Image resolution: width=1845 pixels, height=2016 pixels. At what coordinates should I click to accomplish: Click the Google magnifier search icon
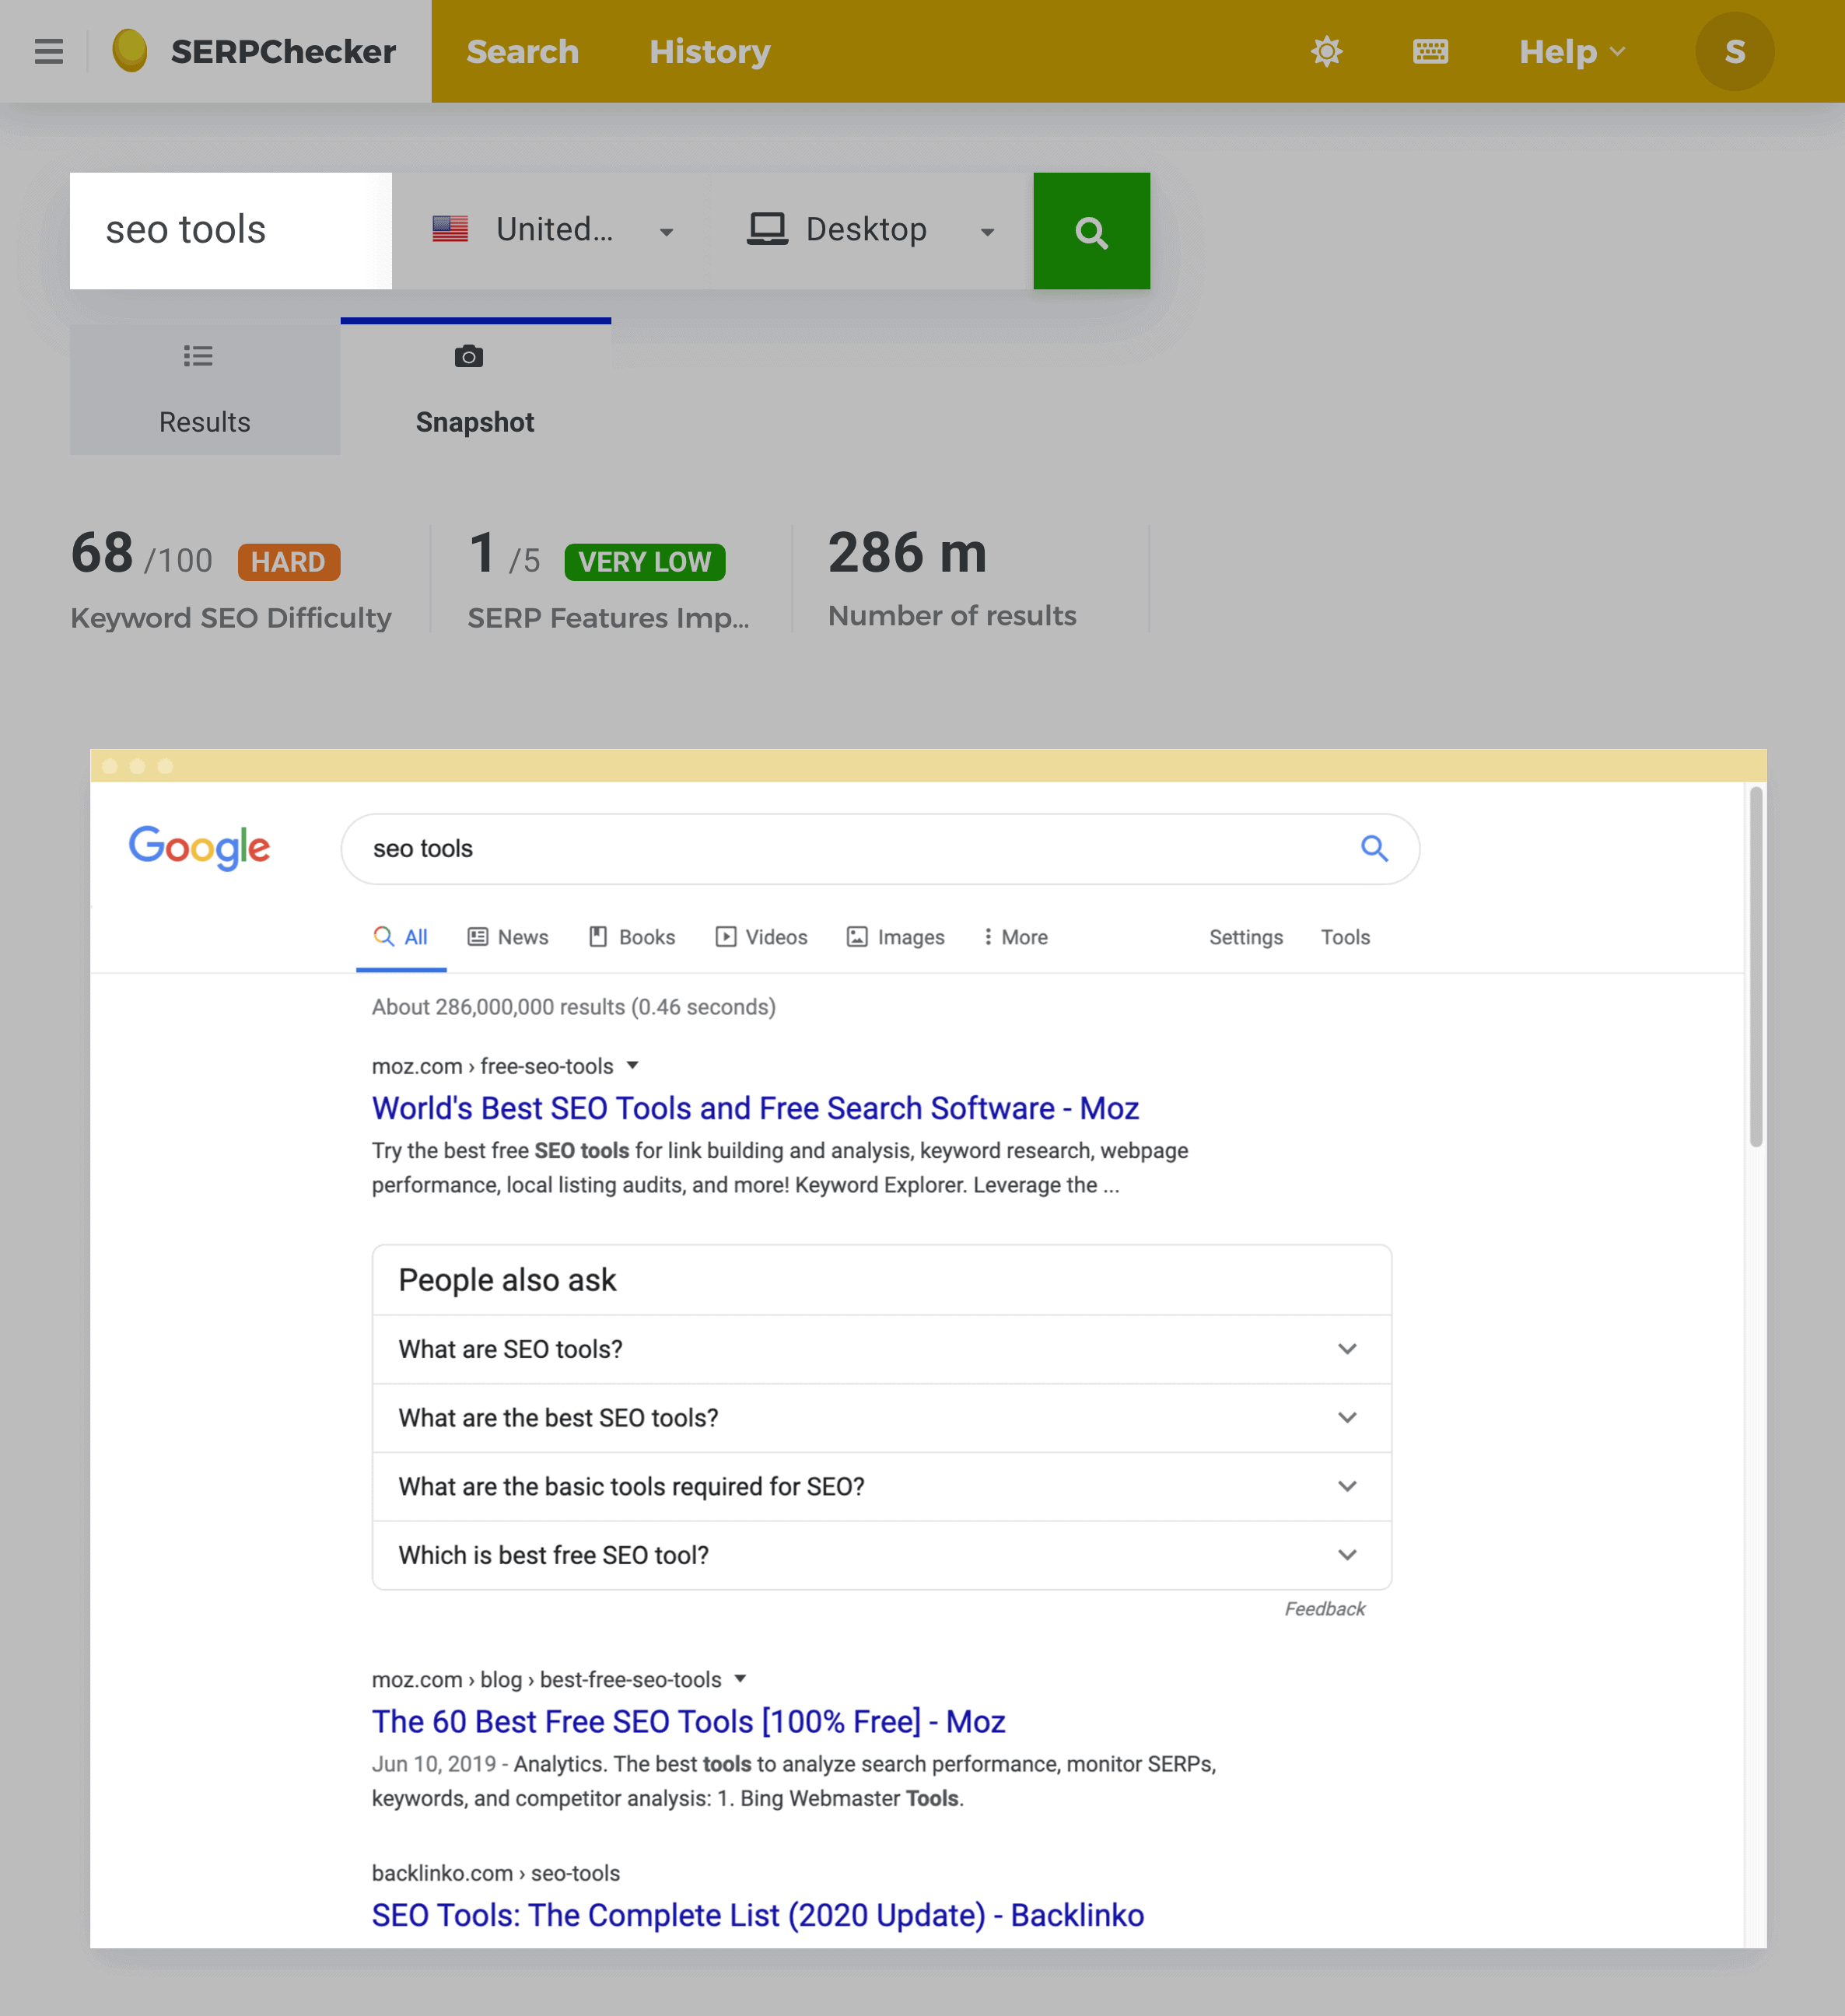pyautogui.click(x=1375, y=849)
